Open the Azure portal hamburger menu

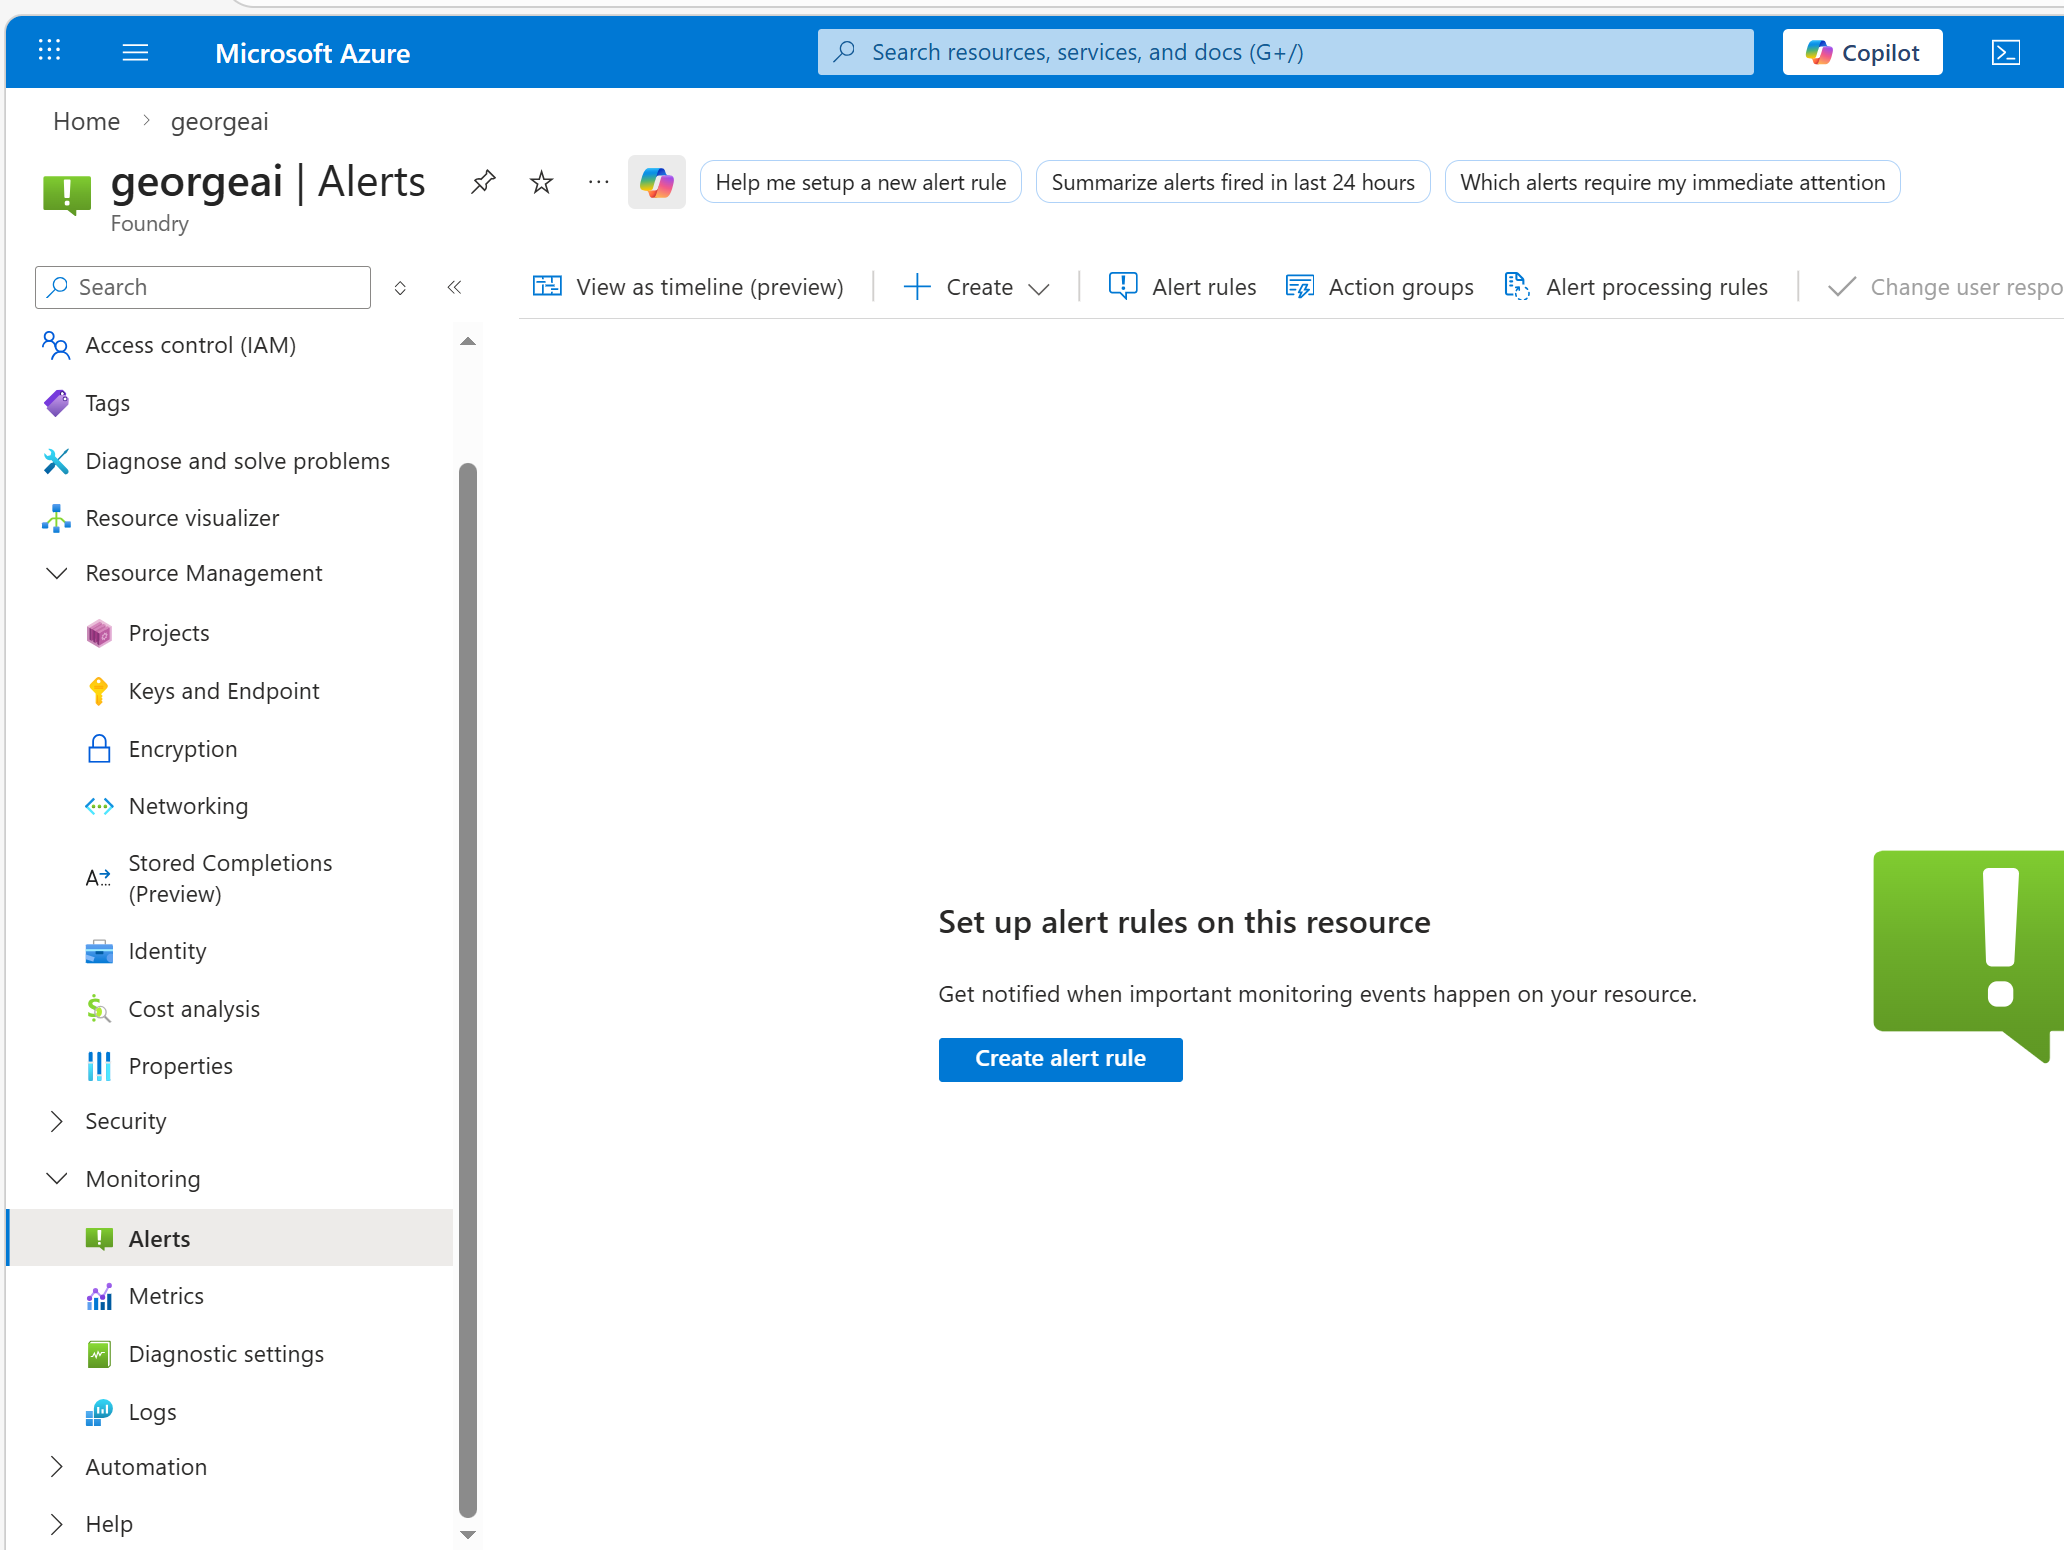tap(135, 52)
